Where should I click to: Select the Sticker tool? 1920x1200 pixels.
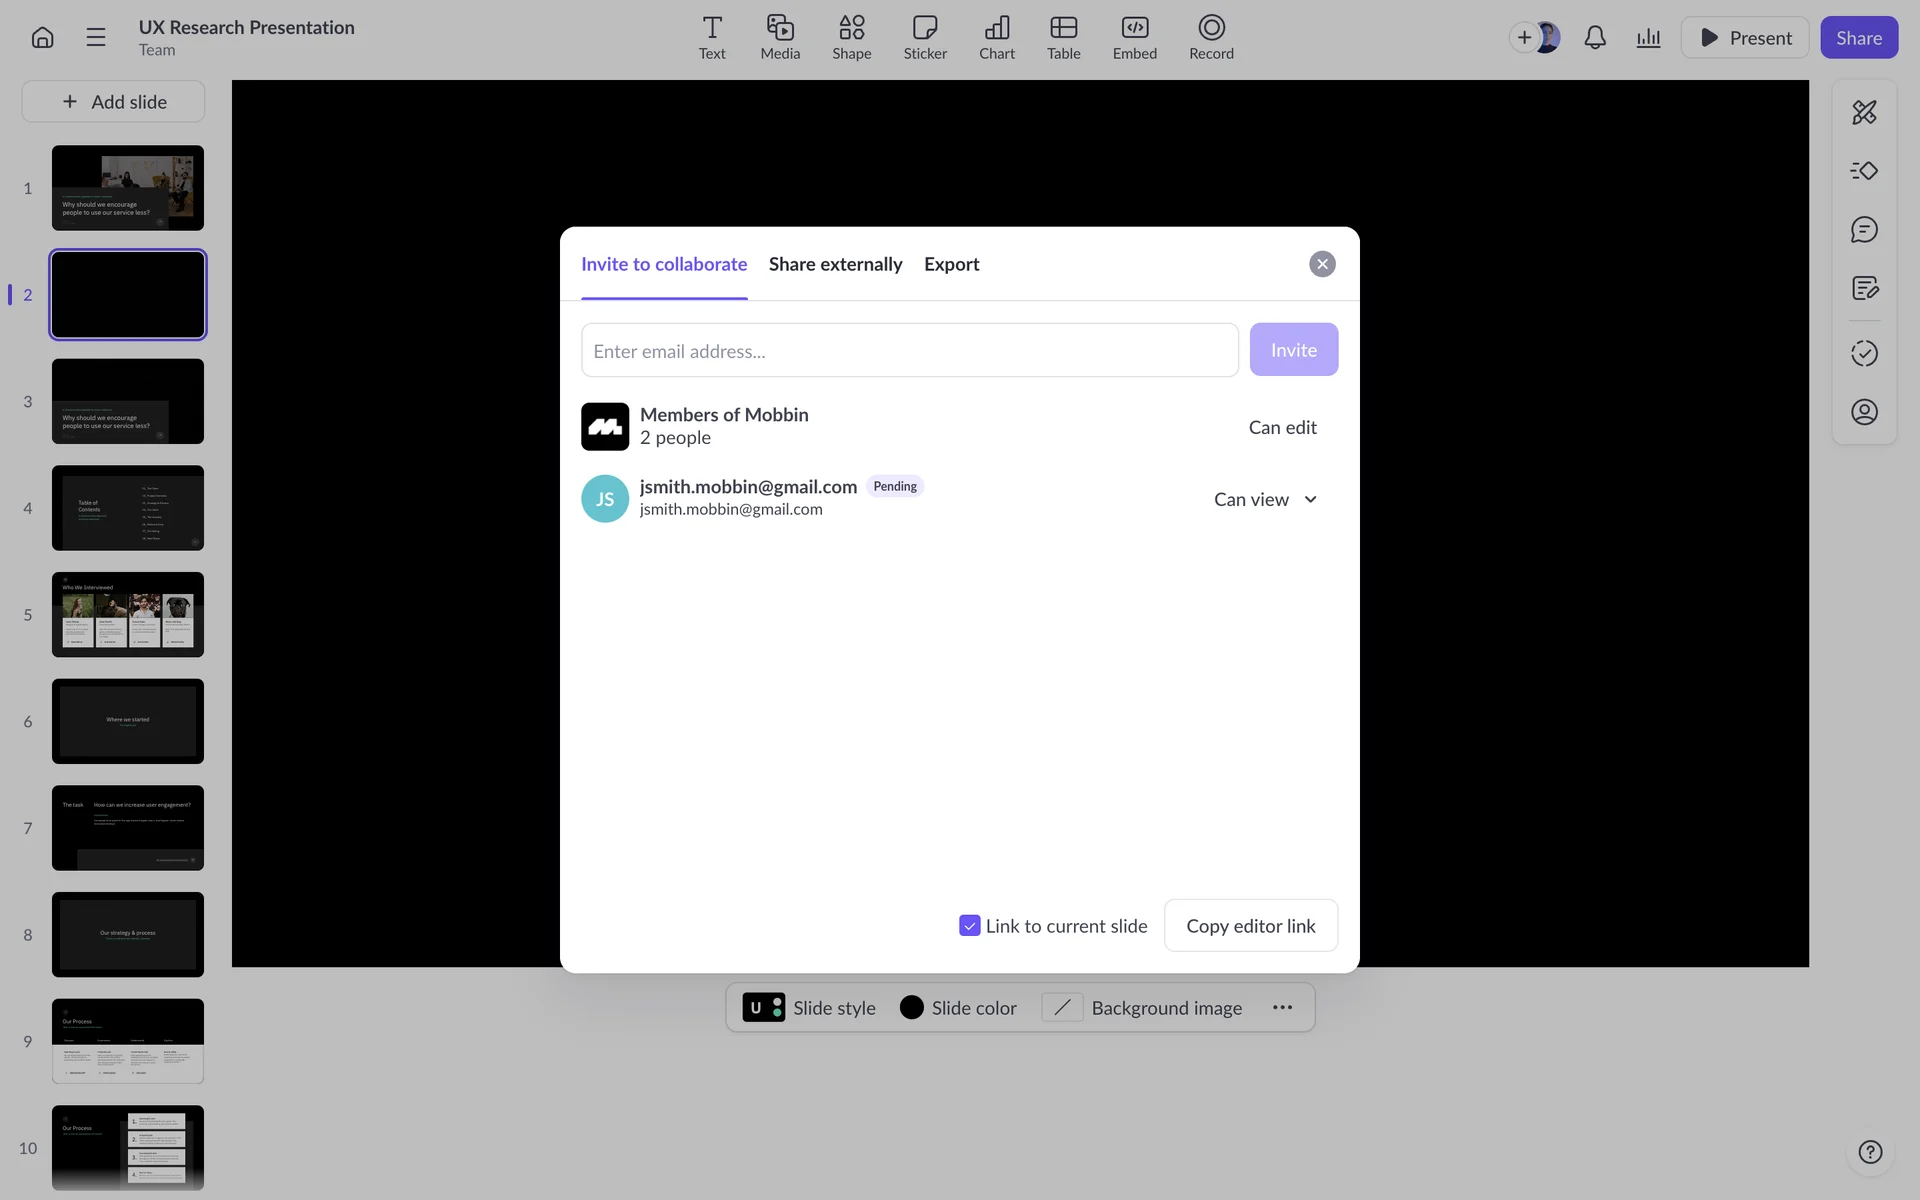click(924, 38)
